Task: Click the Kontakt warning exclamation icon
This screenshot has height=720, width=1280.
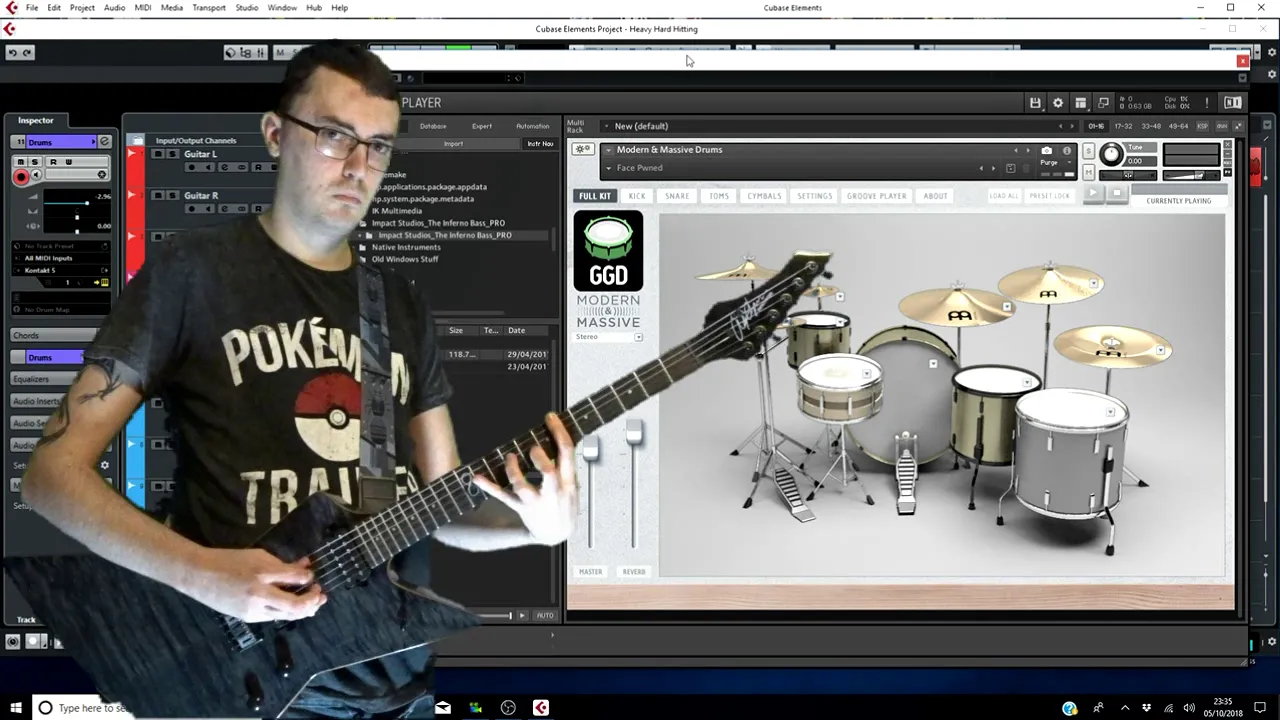Action: tap(1207, 103)
